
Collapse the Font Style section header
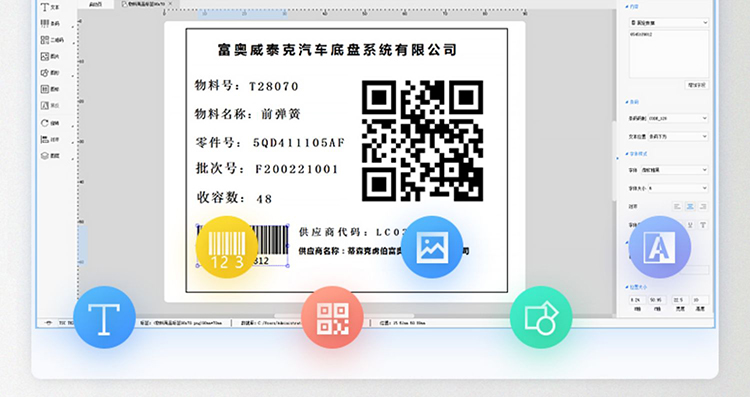point(636,154)
